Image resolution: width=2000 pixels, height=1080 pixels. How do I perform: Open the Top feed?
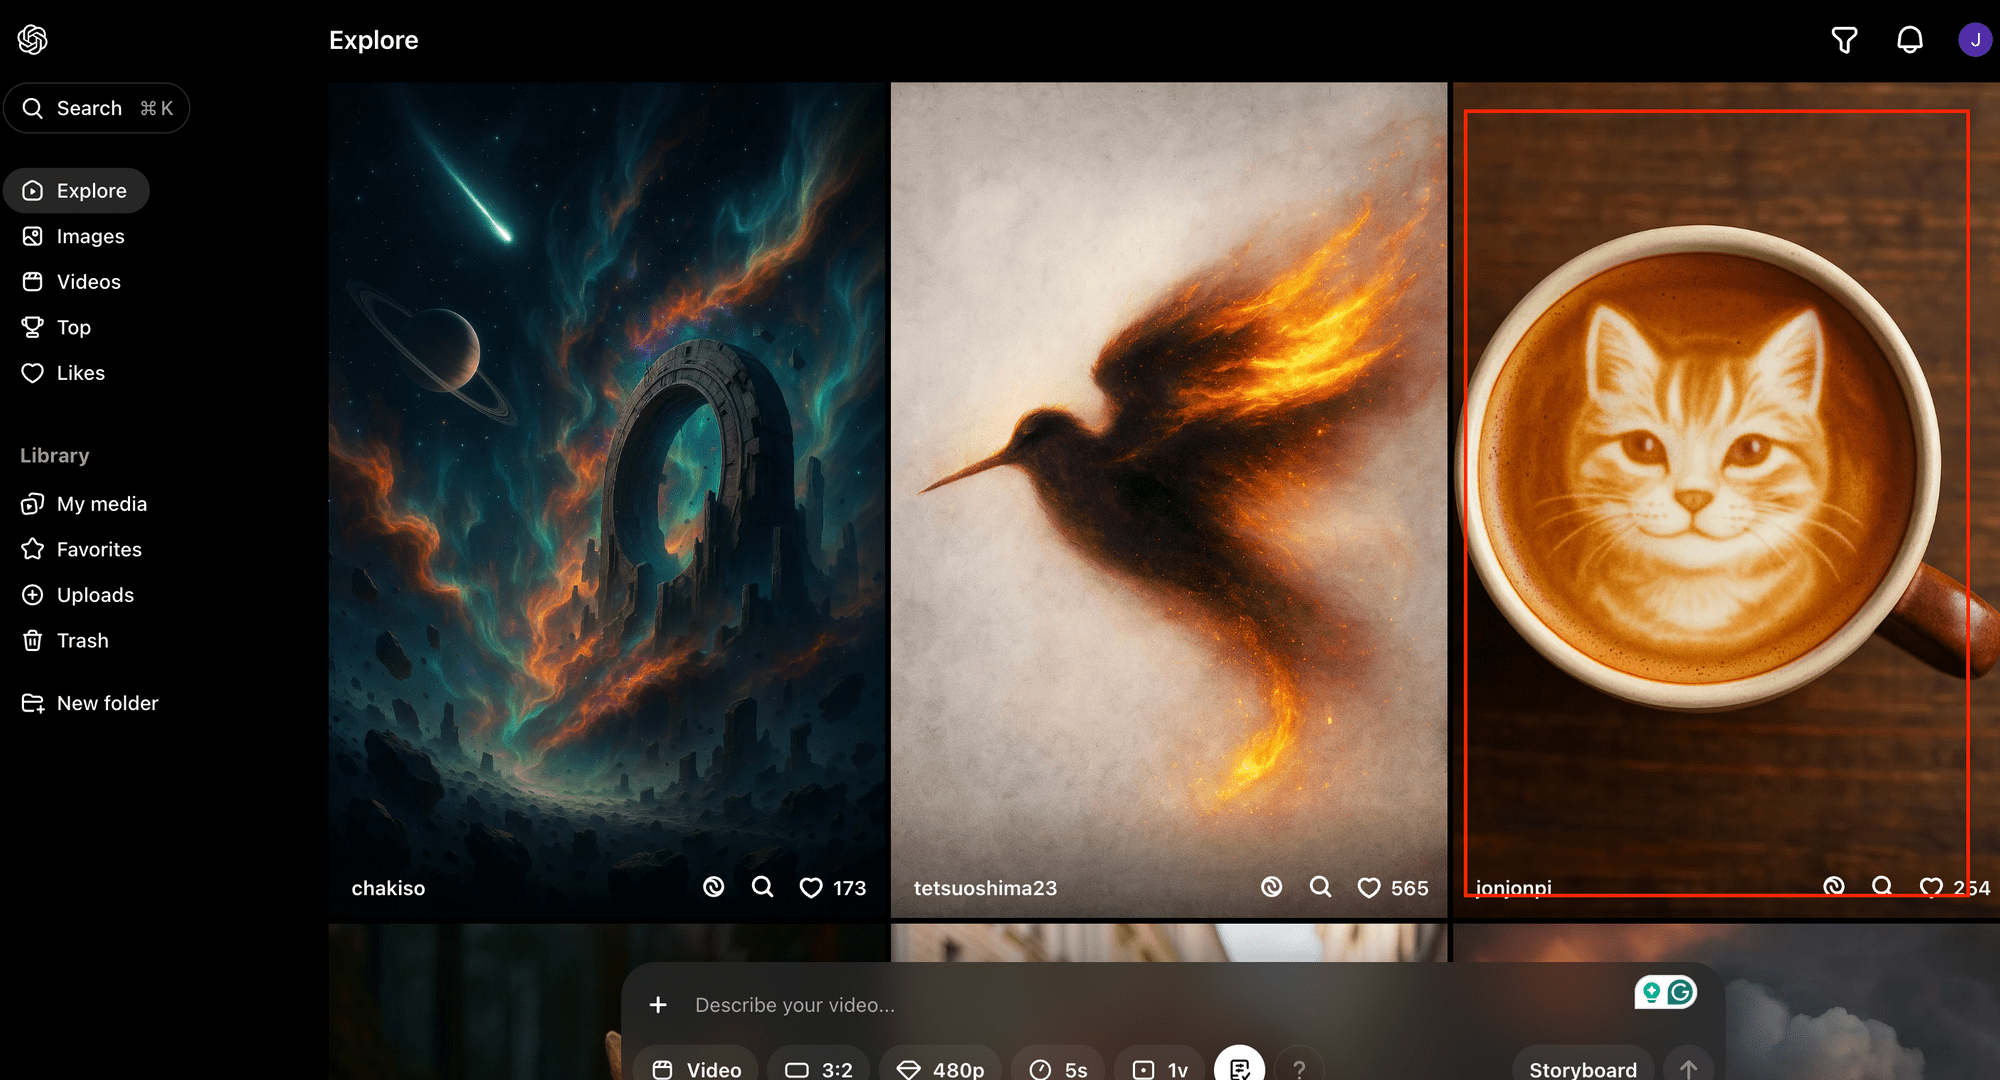pos(57,327)
